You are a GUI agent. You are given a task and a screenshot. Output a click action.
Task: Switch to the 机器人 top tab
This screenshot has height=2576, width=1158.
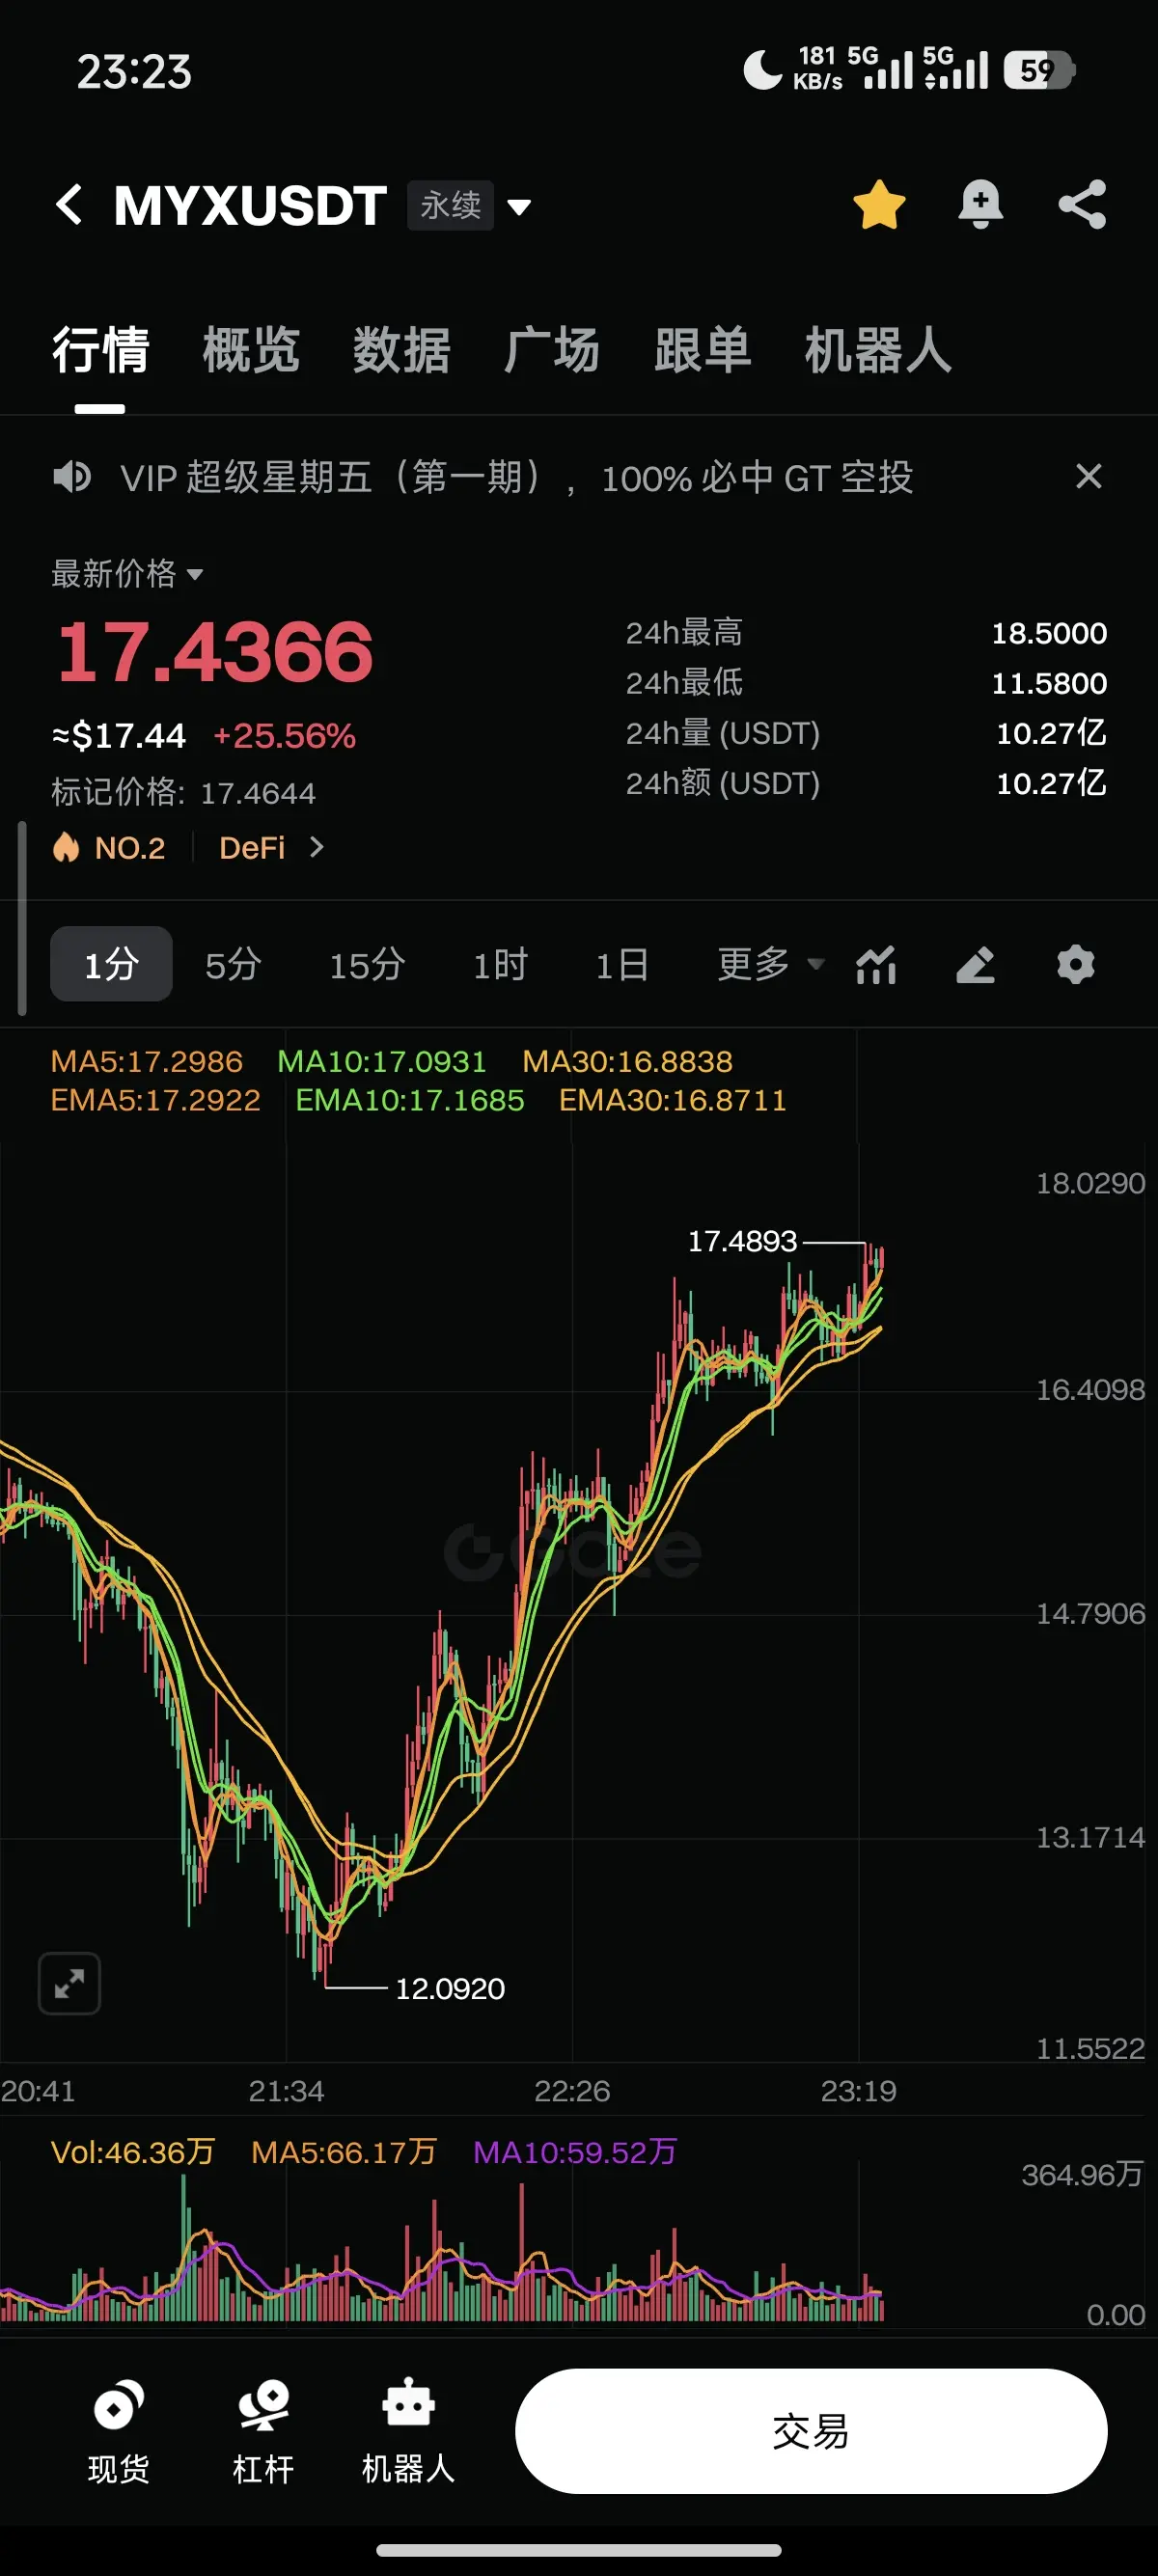coord(878,350)
